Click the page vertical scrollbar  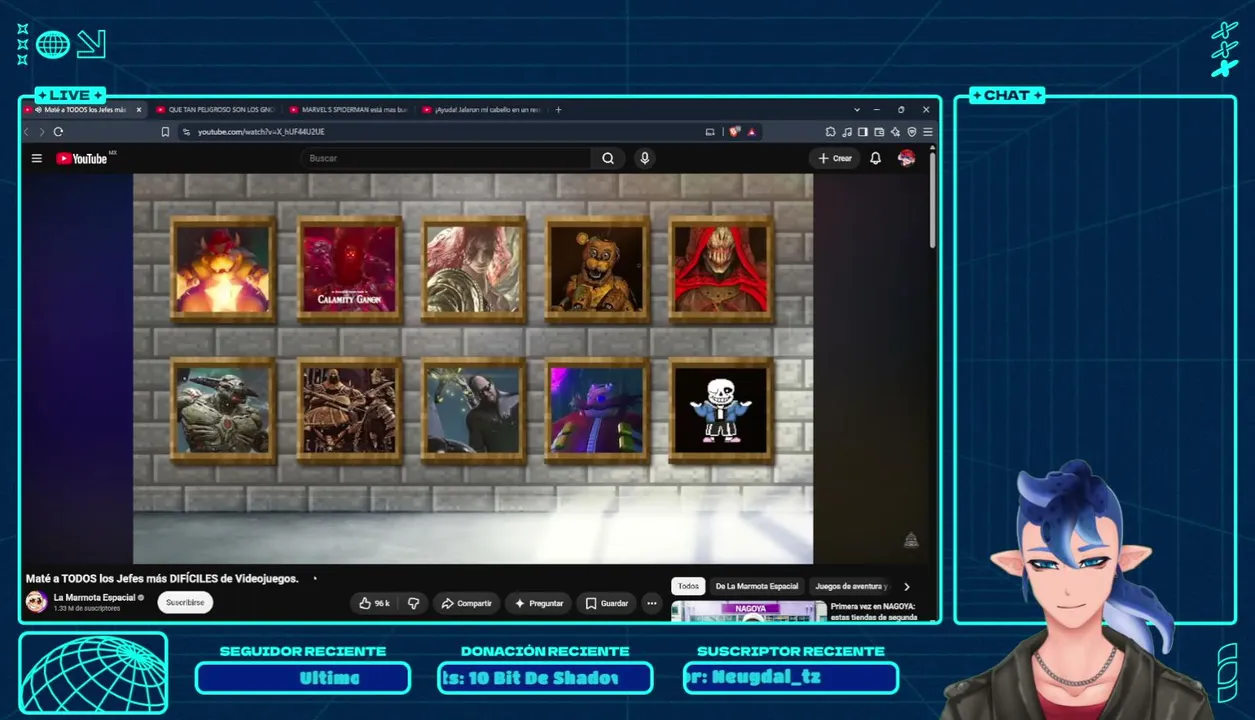[933, 200]
